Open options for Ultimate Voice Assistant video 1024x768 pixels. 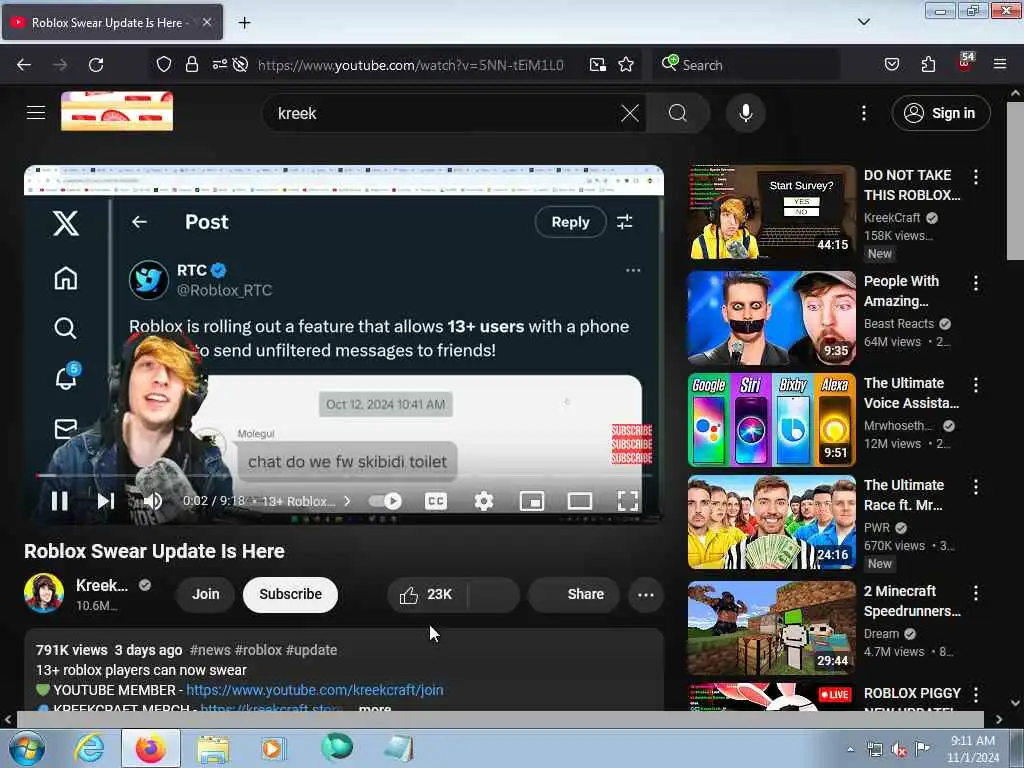tap(976, 385)
